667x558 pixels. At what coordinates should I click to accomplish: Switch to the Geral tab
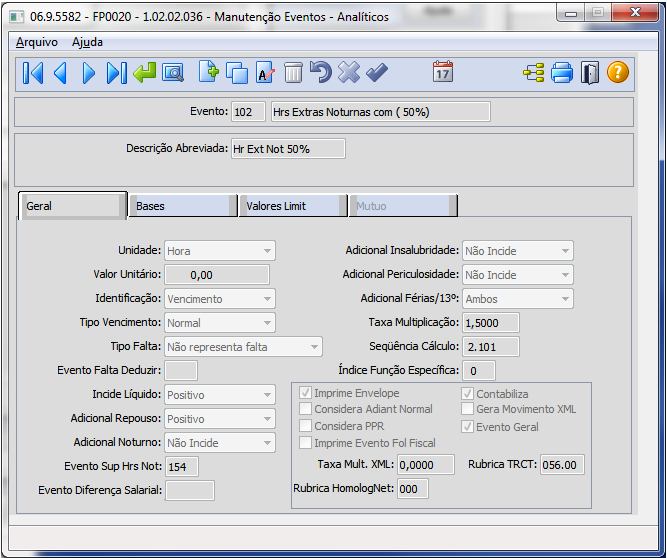click(x=72, y=206)
